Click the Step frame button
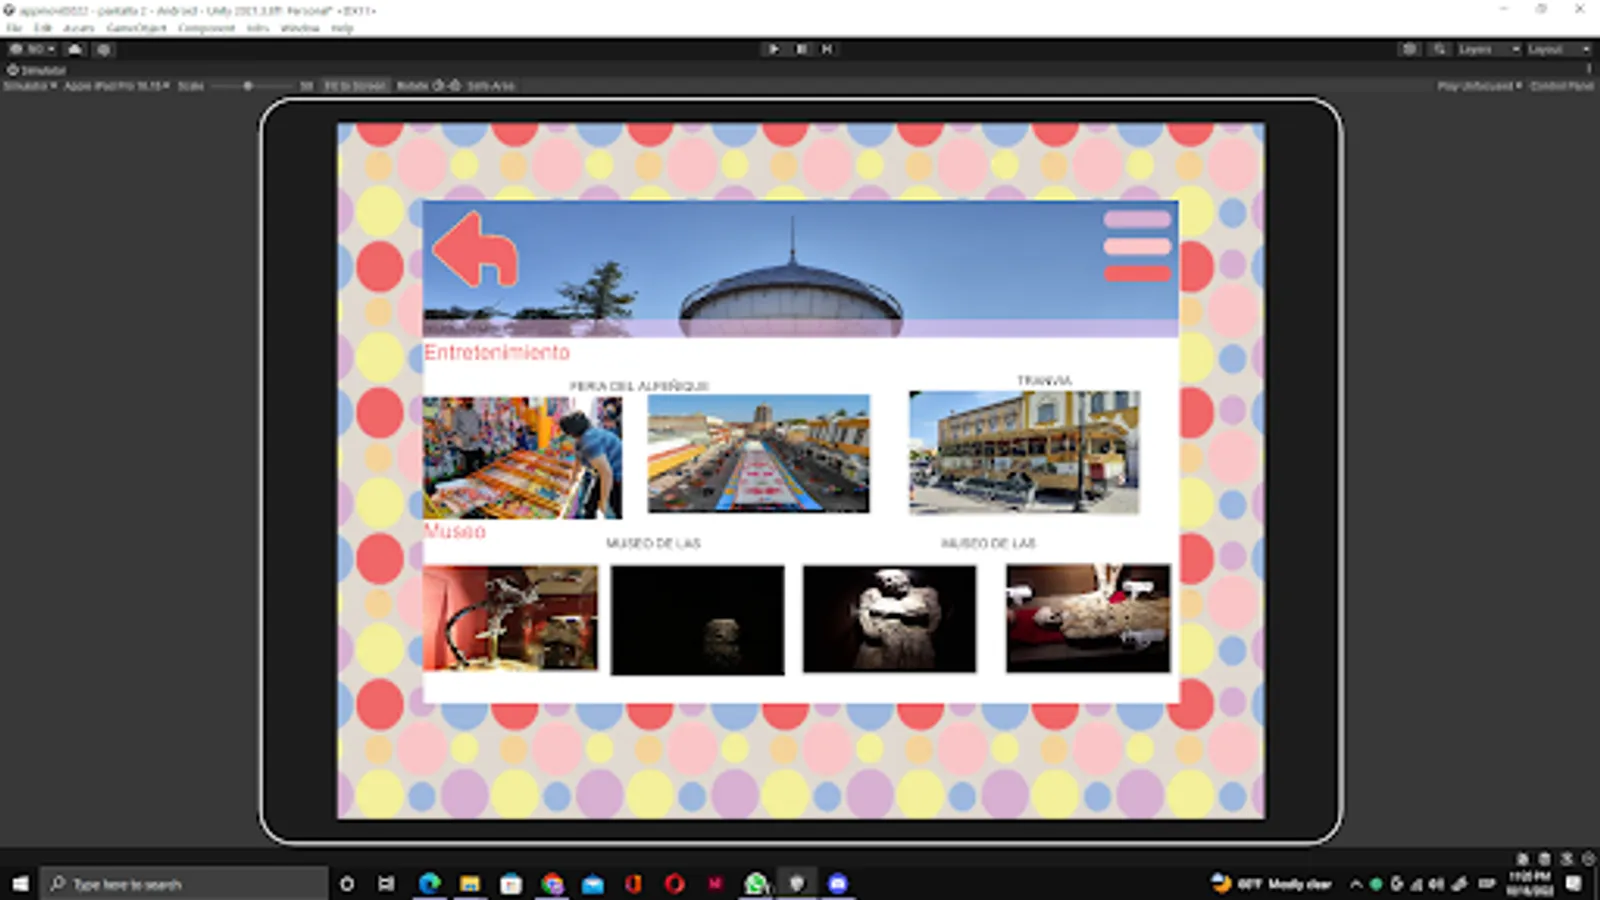This screenshot has width=1600, height=900. tap(827, 49)
